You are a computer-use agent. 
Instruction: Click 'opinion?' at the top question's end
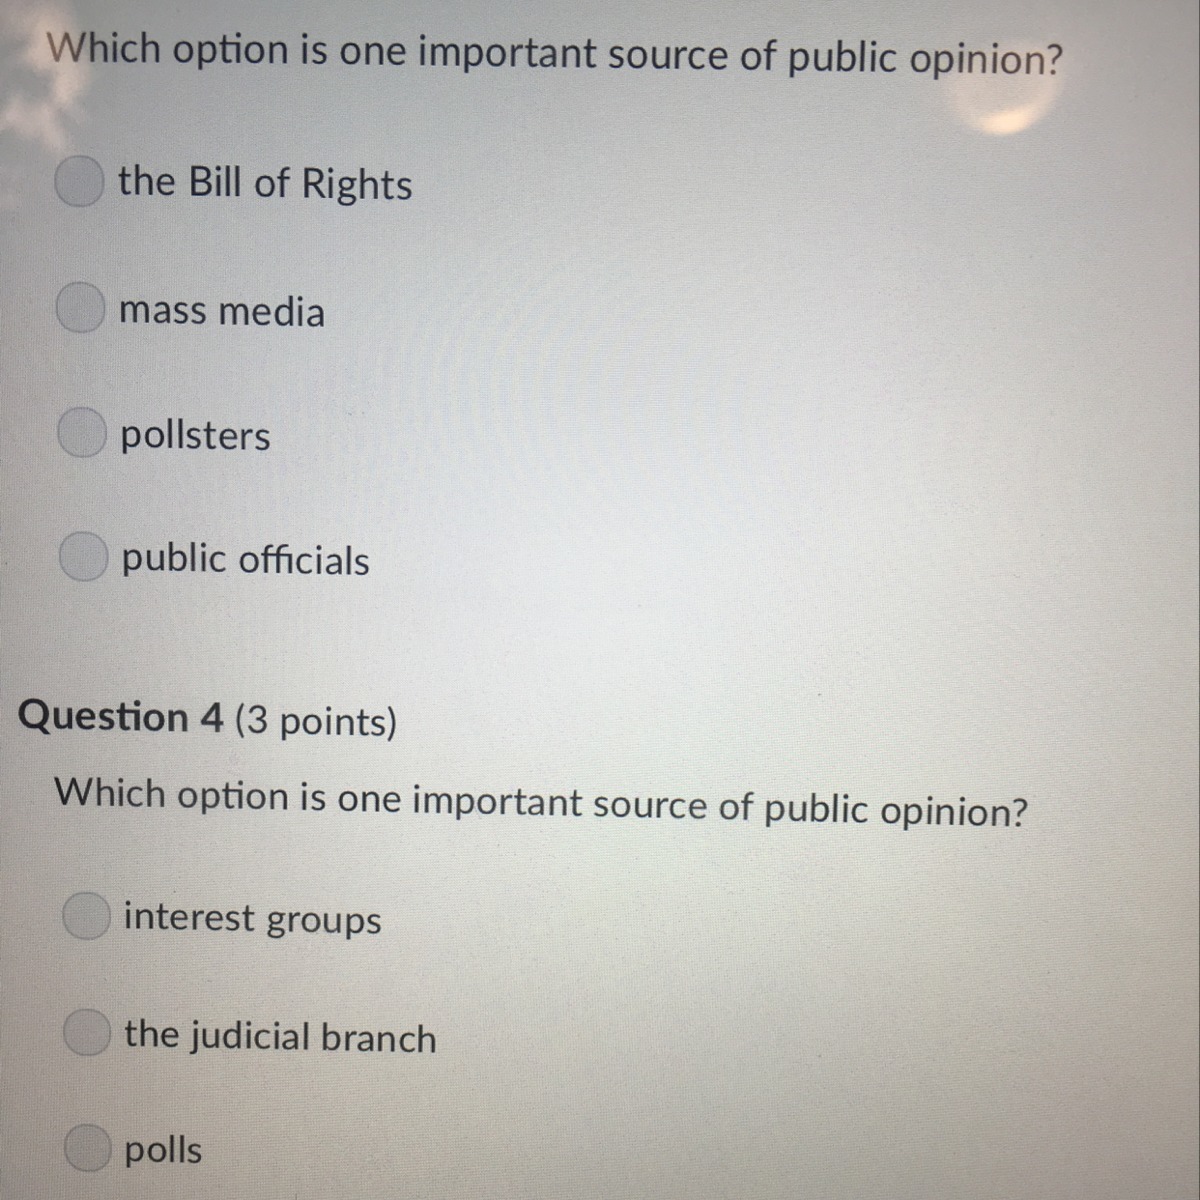click(x=985, y=60)
